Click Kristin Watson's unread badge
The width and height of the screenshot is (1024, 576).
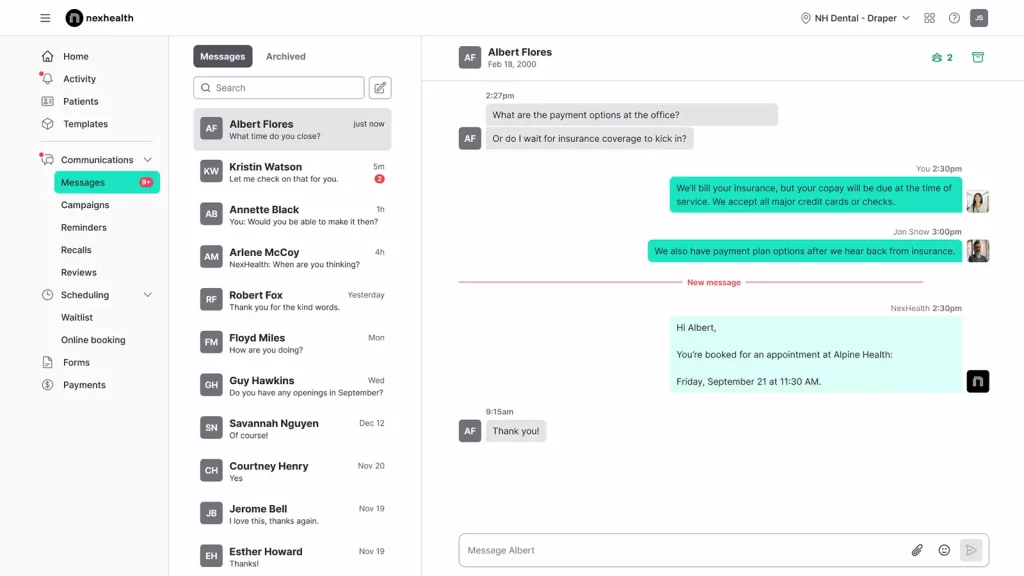(x=379, y=179)
